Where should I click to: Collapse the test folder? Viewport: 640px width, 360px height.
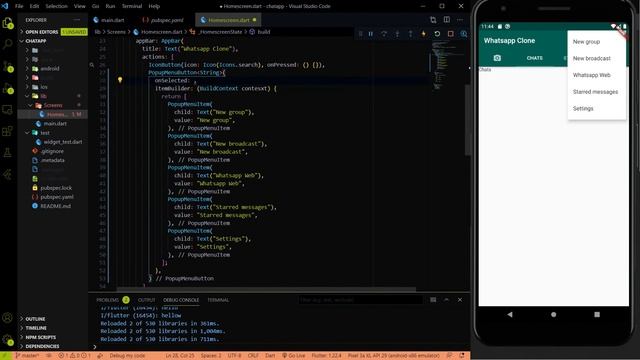pyautogui.click(x=44, y=133)
